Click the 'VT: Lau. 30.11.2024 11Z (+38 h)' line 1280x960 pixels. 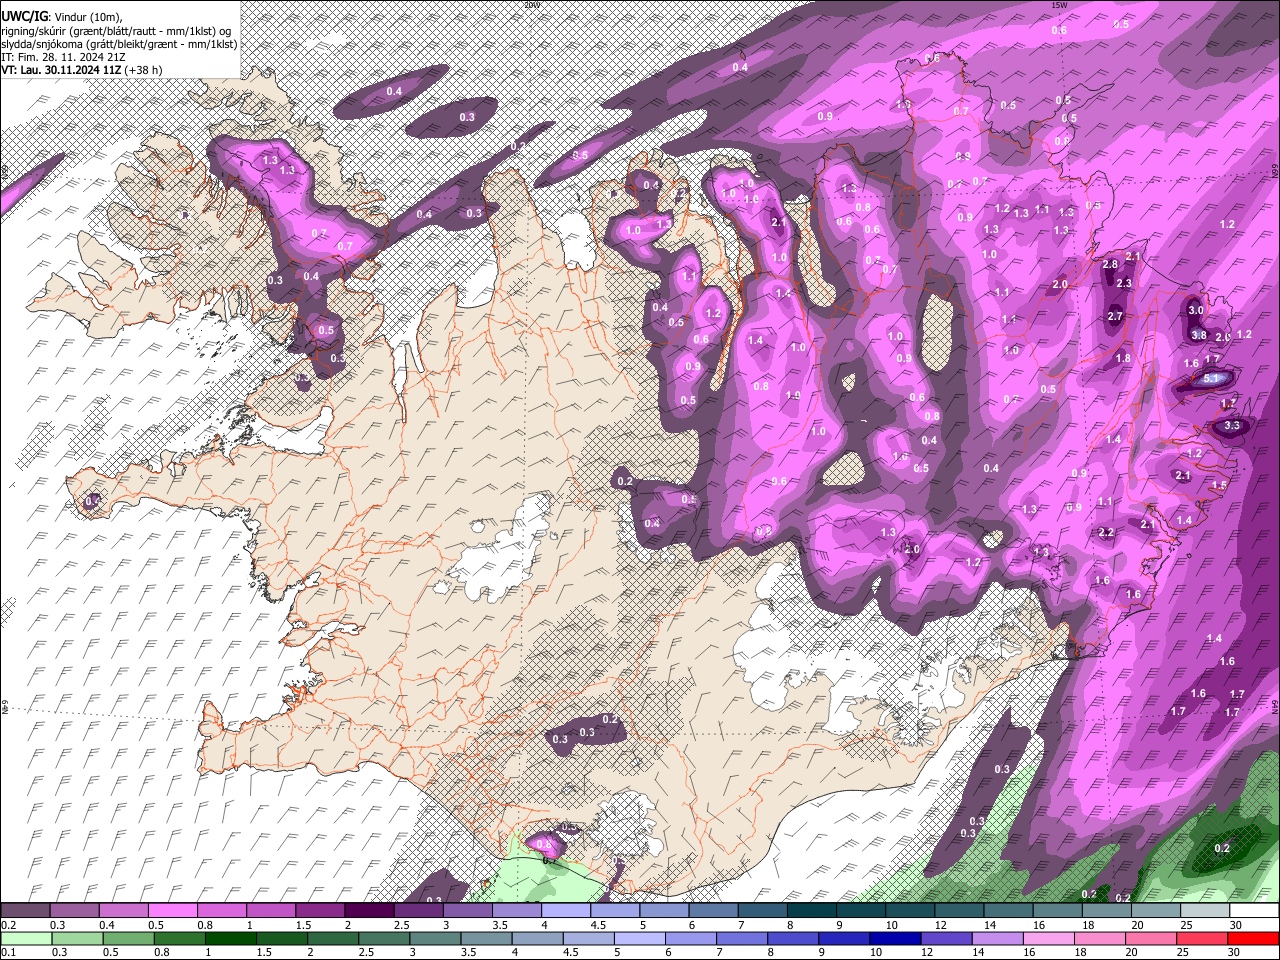[82, 70]
